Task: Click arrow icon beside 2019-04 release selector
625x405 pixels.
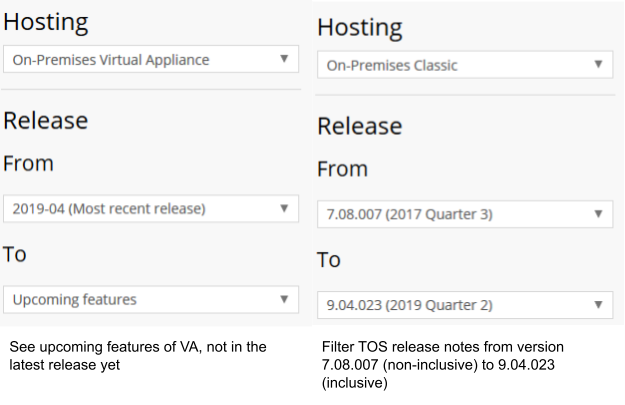Action: [284, 208]
